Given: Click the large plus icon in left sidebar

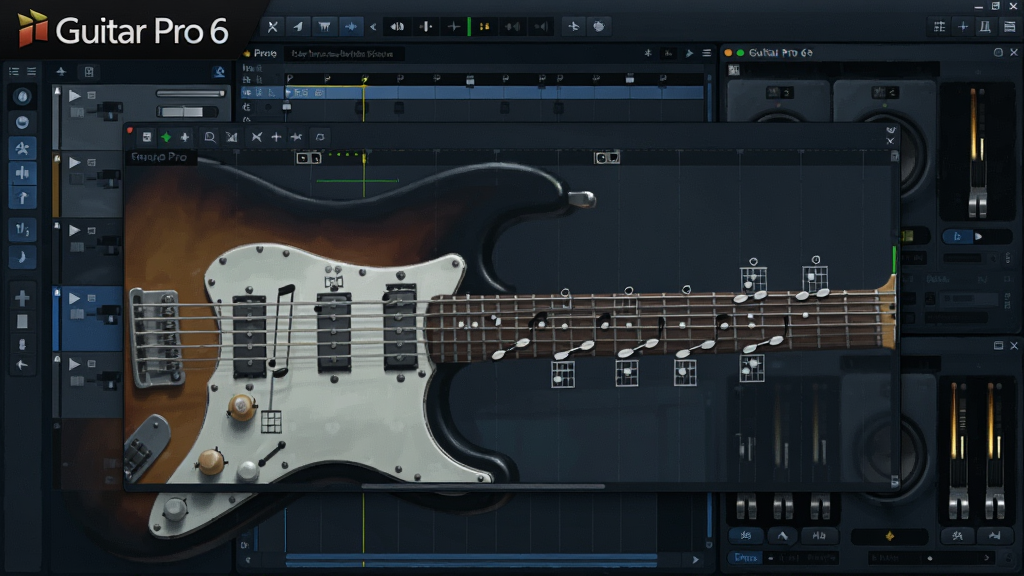Looking at the screenshot, I should point(22,298).
